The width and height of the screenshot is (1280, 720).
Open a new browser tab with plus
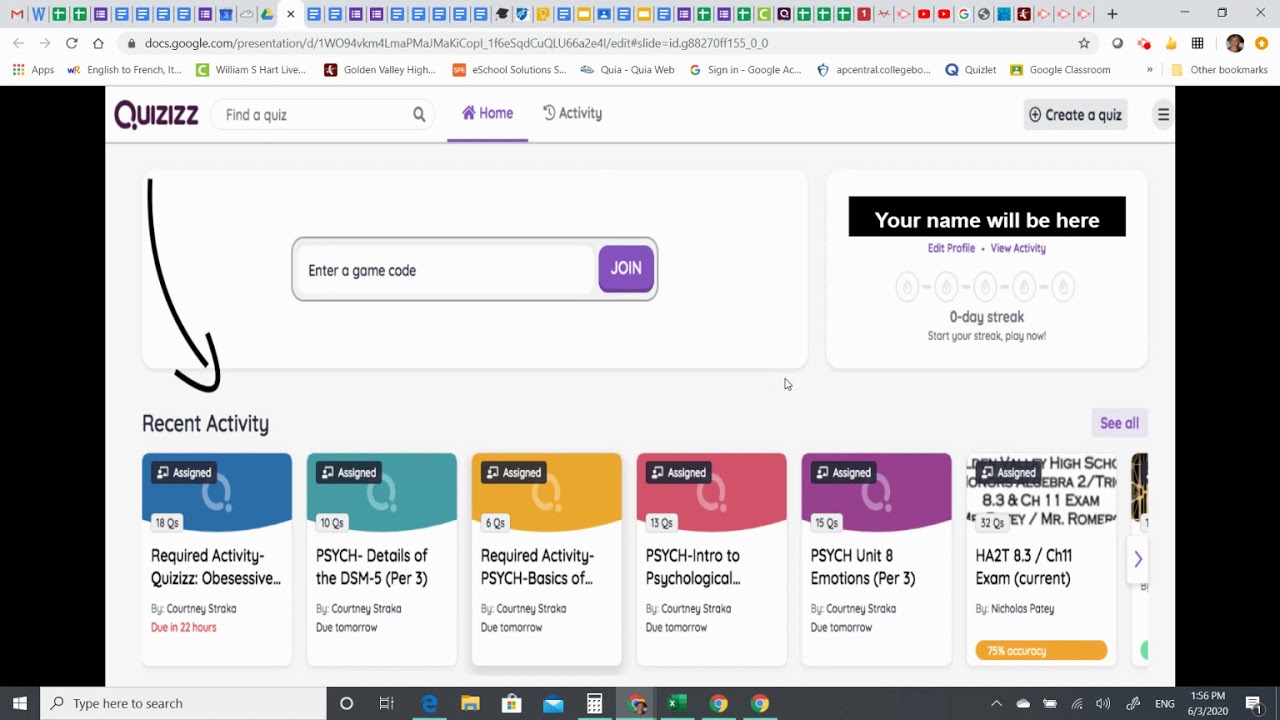1112,14
